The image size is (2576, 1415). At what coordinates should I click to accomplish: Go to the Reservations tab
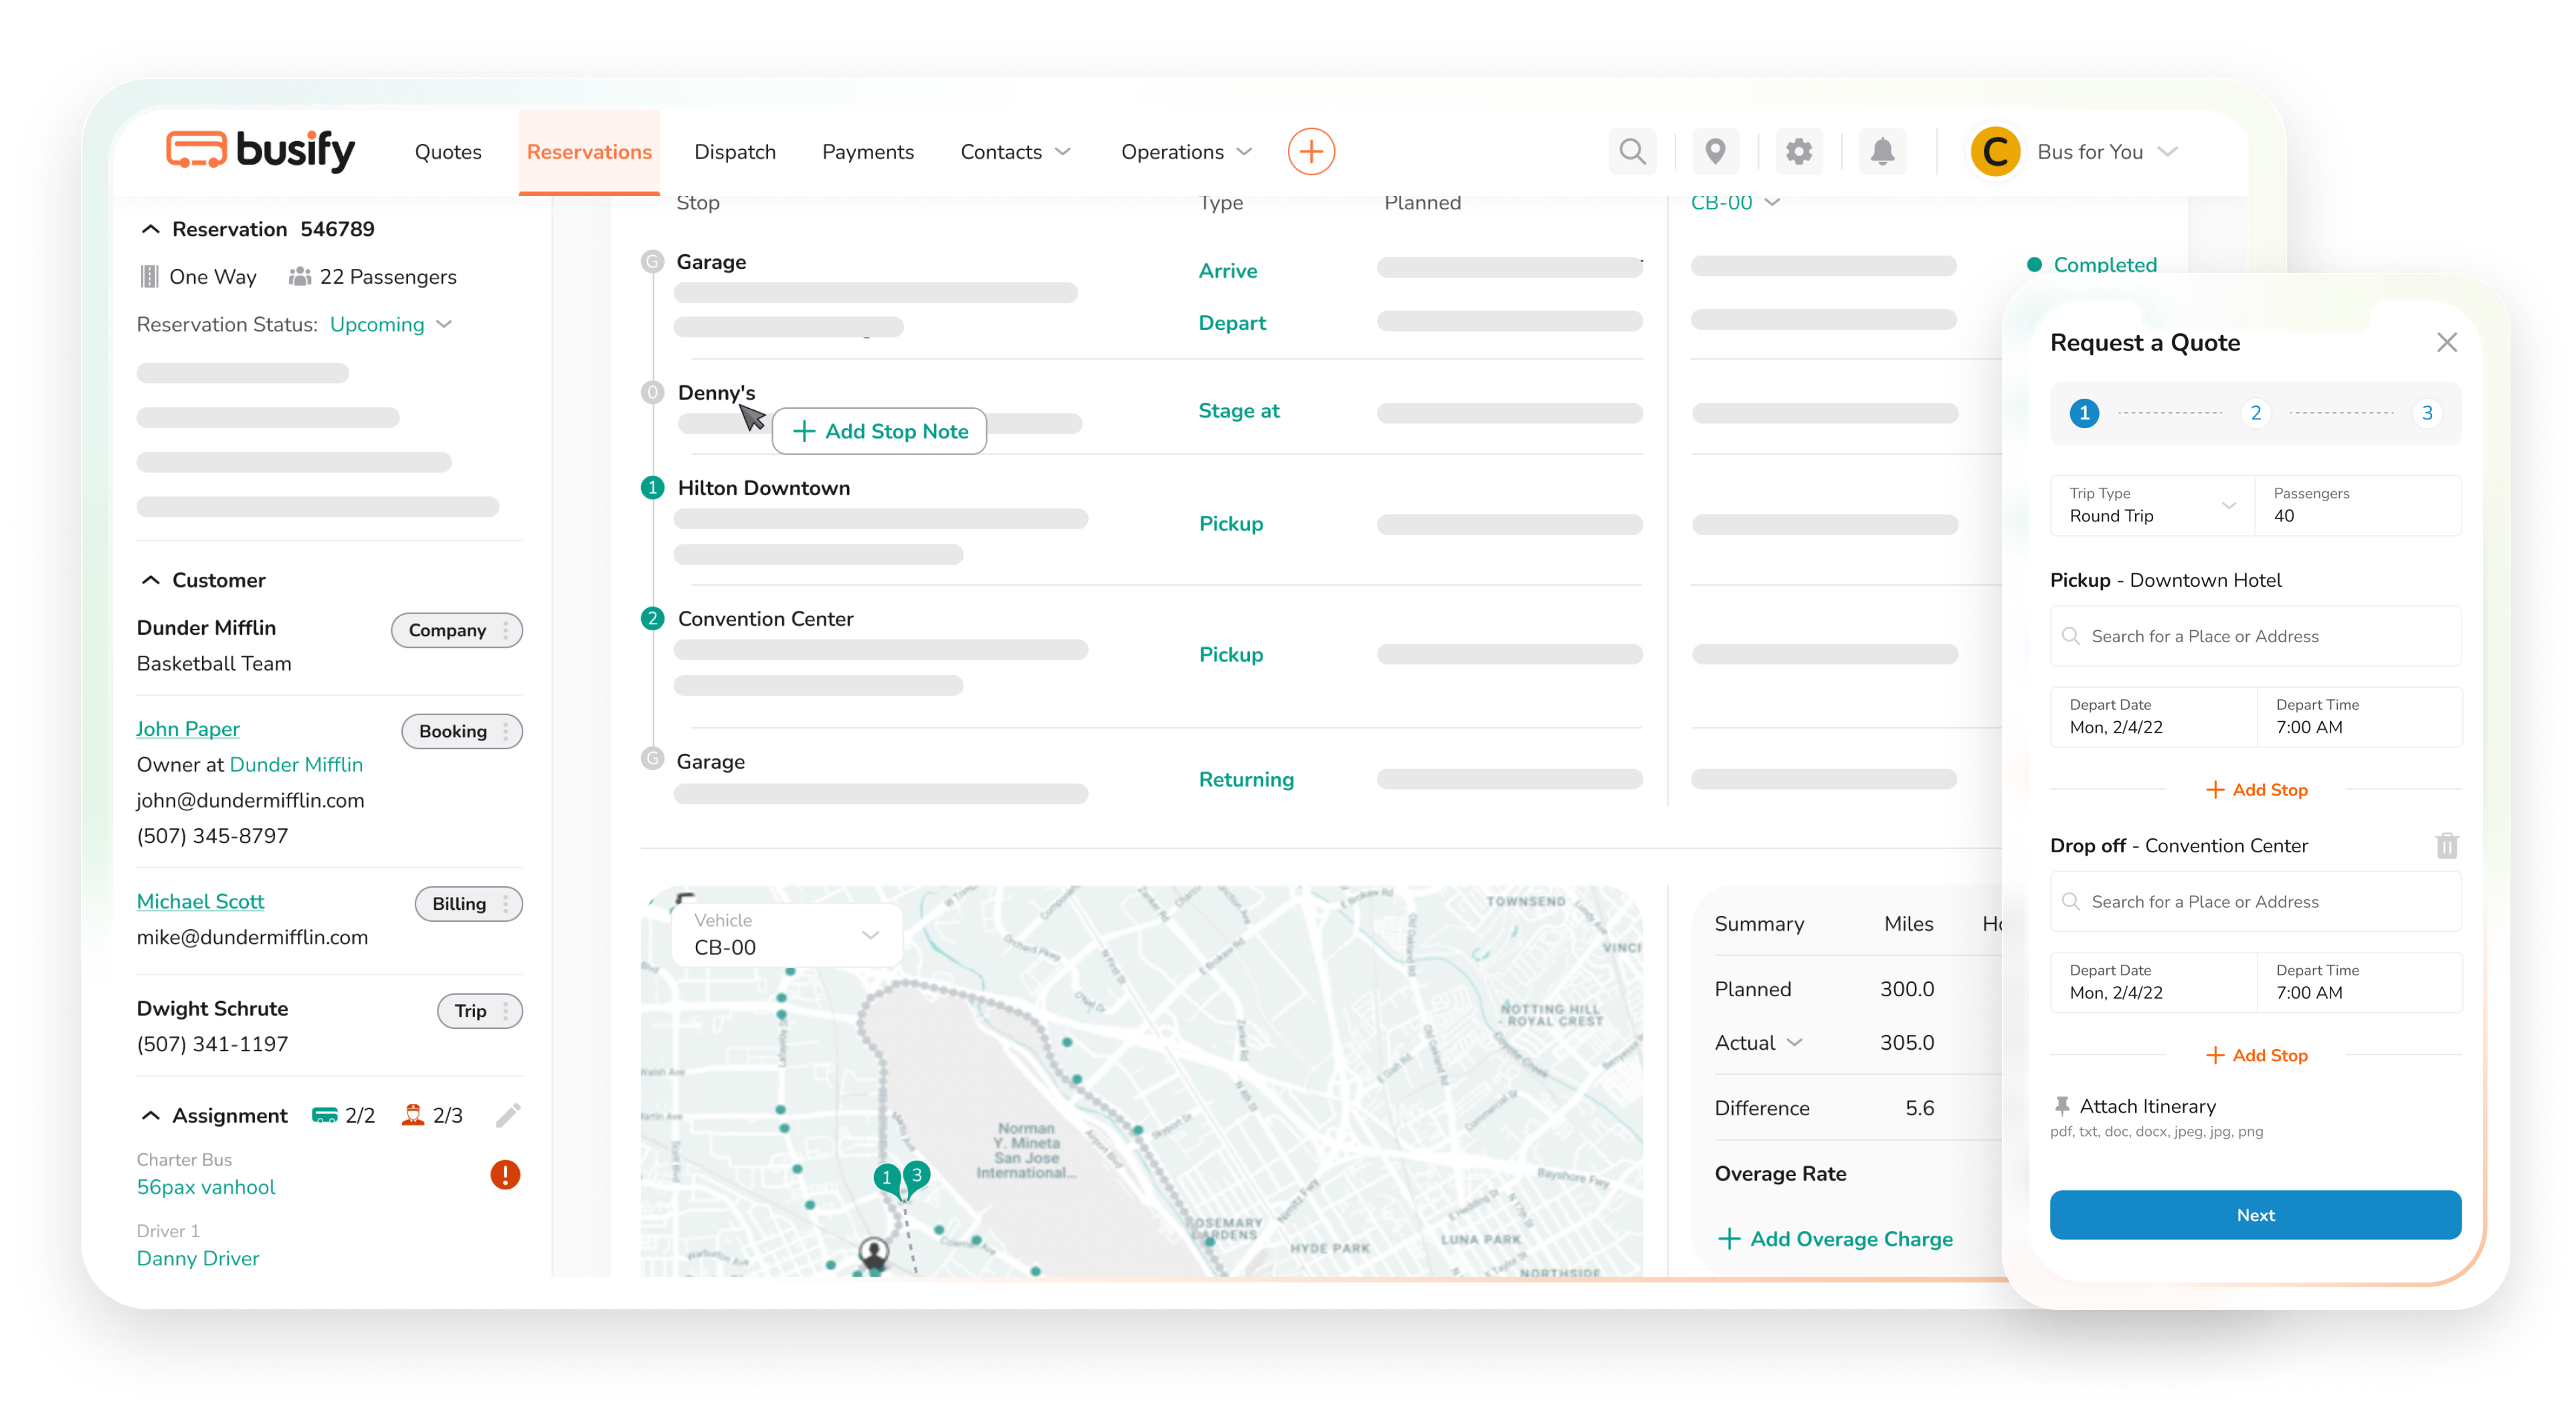tap(589, 151)
